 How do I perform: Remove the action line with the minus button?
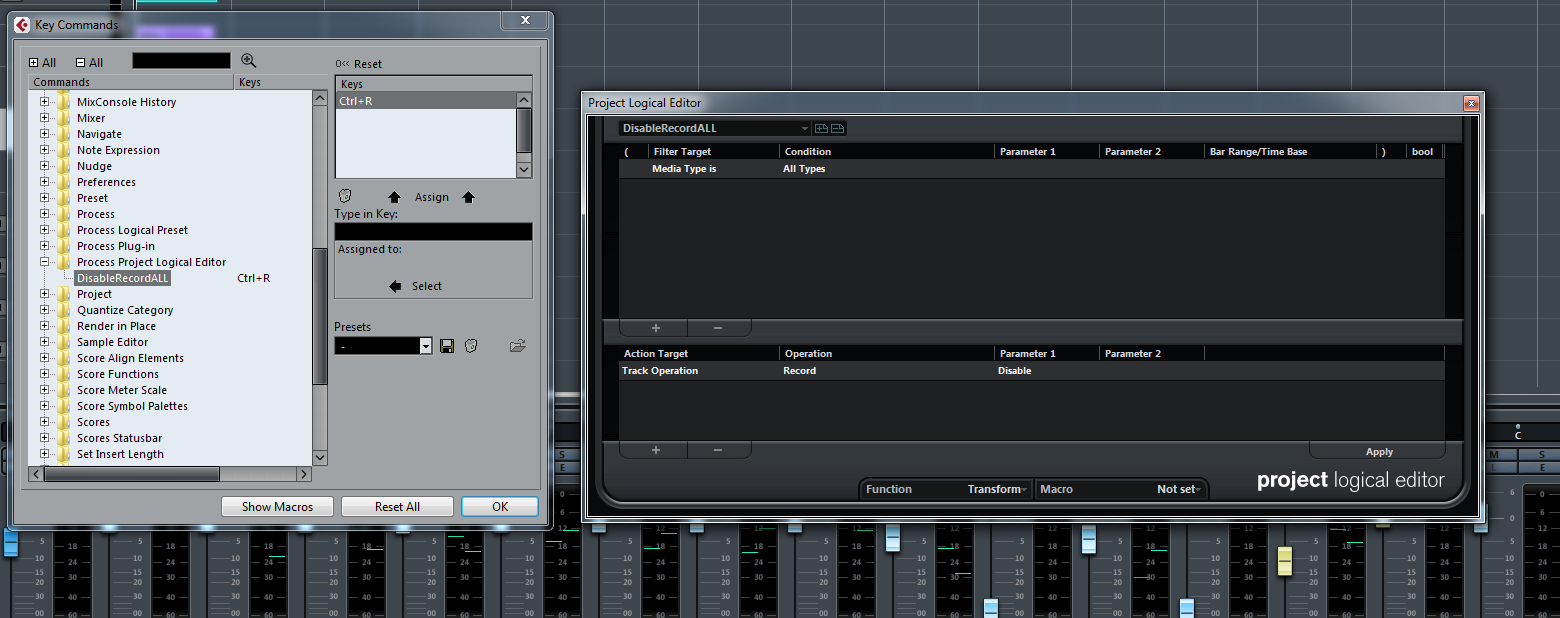(x=718, y=450)
